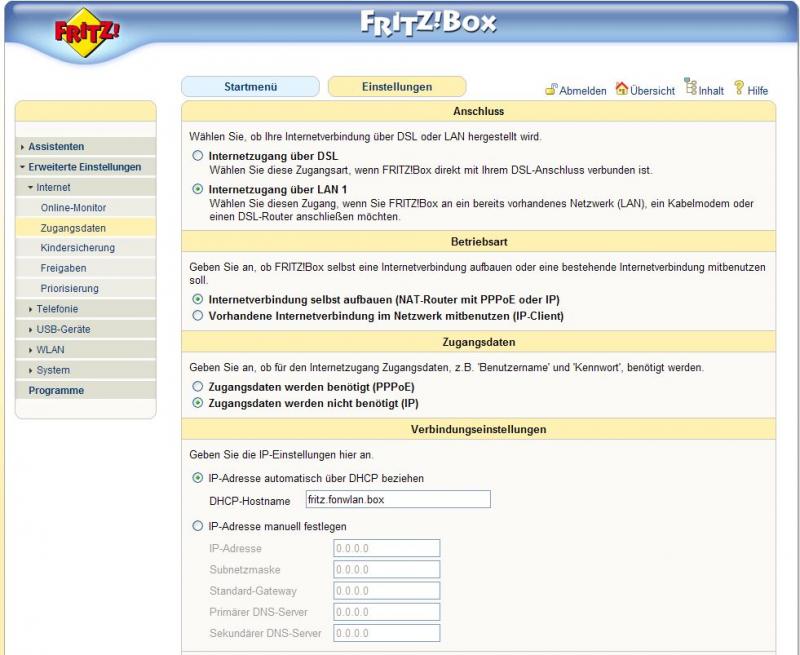Viewport: 800px width, 655px height.
Task: Enable IP-Adresse automatisch über DHCP beziehen
Action: [197, 478]
